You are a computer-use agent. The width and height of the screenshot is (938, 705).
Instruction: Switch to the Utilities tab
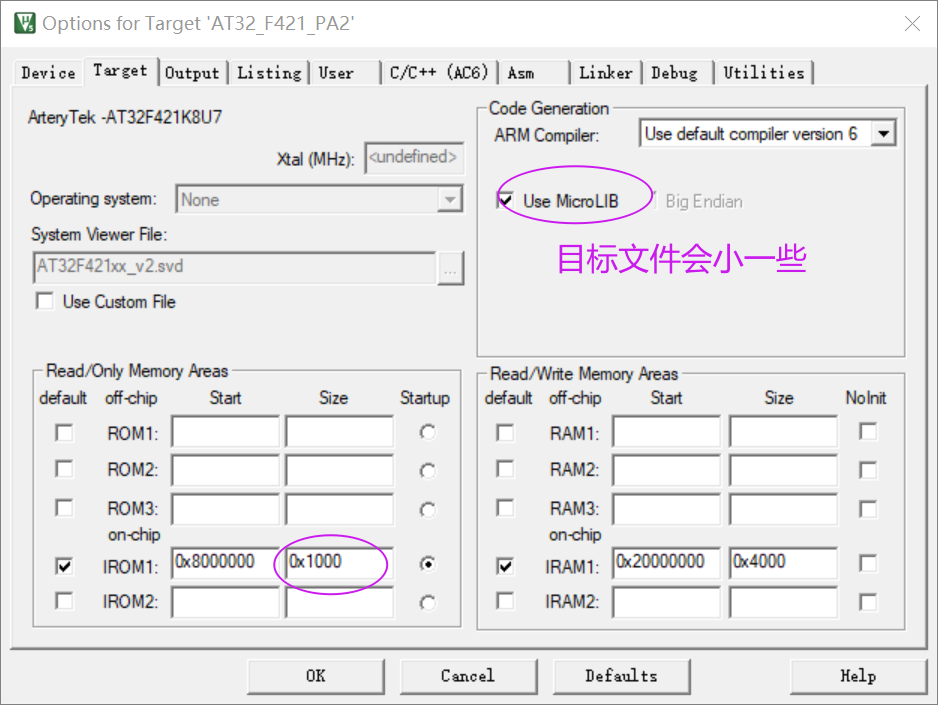(764, 73)
